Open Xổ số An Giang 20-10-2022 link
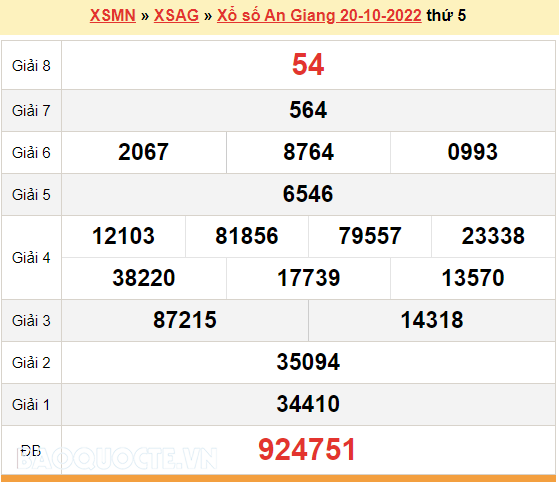 point(319,16)
